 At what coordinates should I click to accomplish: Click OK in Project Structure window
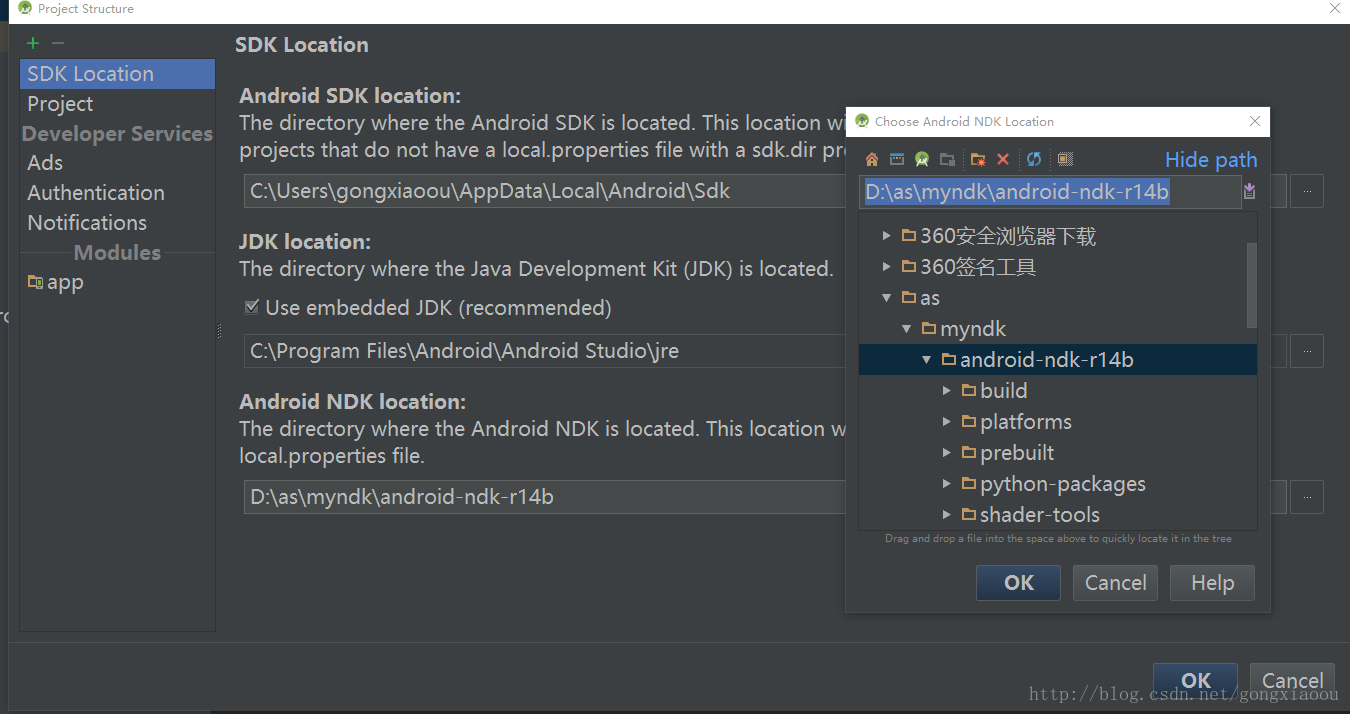click(1195, 680)
